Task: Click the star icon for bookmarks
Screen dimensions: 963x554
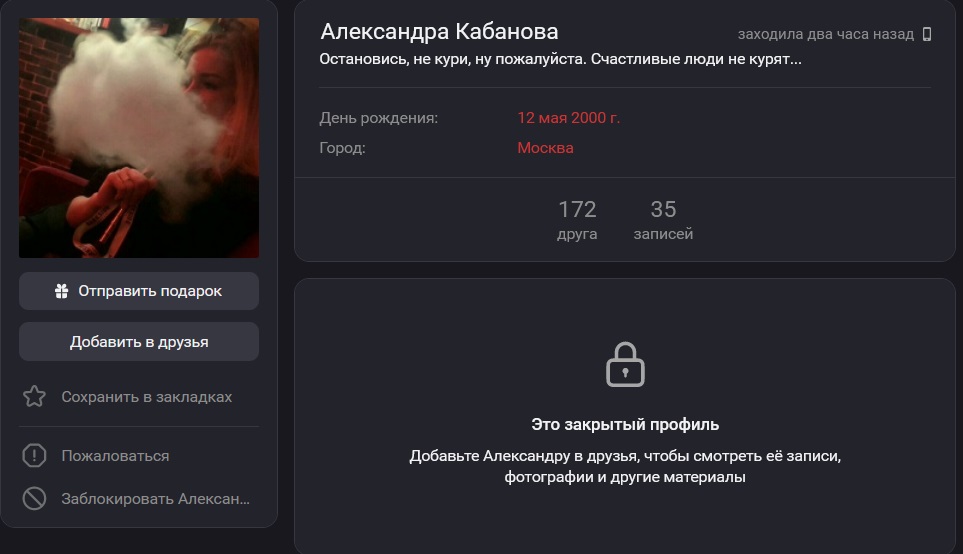Action: point(34,397)
